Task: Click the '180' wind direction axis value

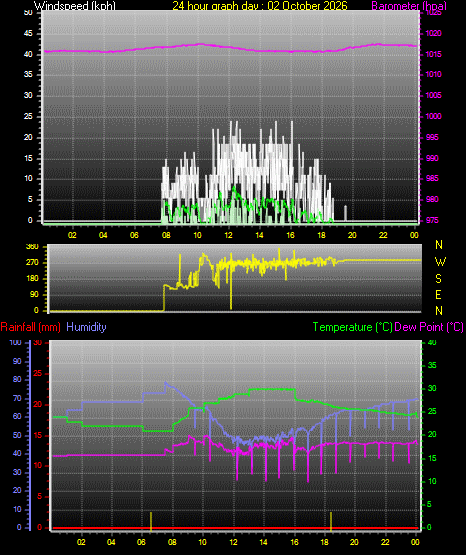Action: click(x=32, y=279)
